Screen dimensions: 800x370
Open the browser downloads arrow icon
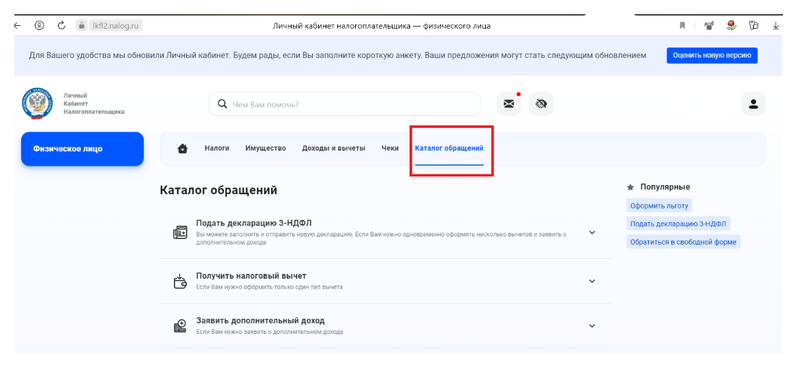(x=776, y=26)
